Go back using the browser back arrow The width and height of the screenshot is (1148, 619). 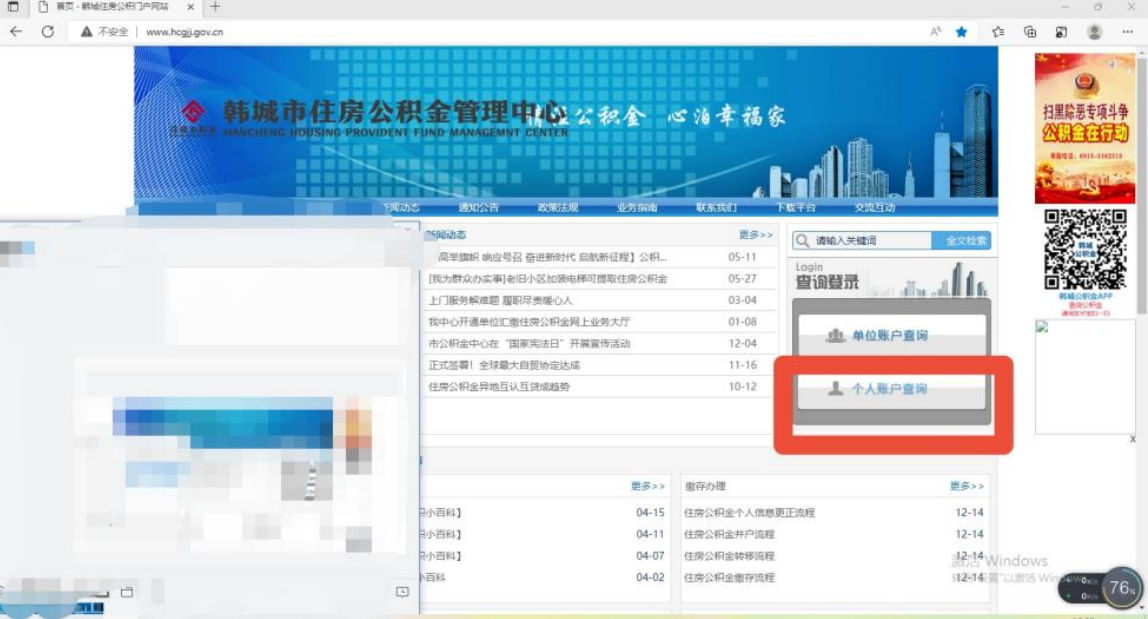coord(16,31)
